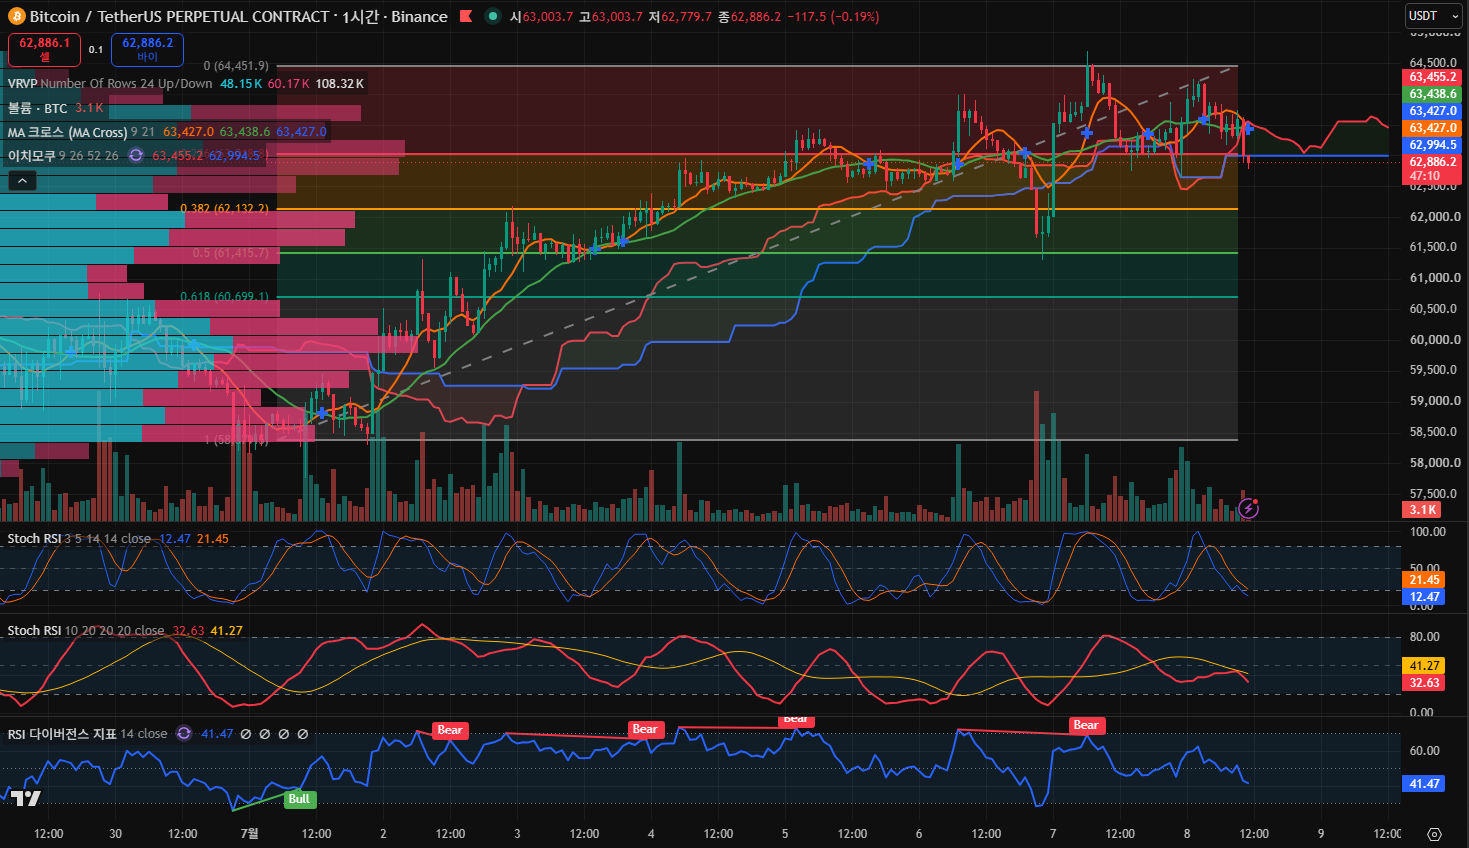Screen dimensions: 1469x848
Task: Open the TradingView logo at bottom-left
Action: pos(25,797)
